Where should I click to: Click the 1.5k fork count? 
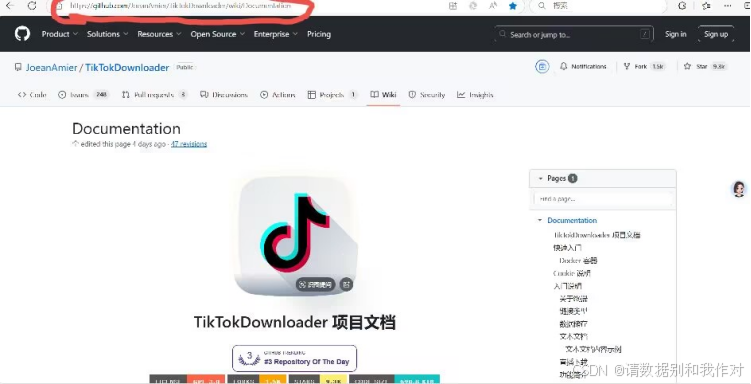pos(657,67)
